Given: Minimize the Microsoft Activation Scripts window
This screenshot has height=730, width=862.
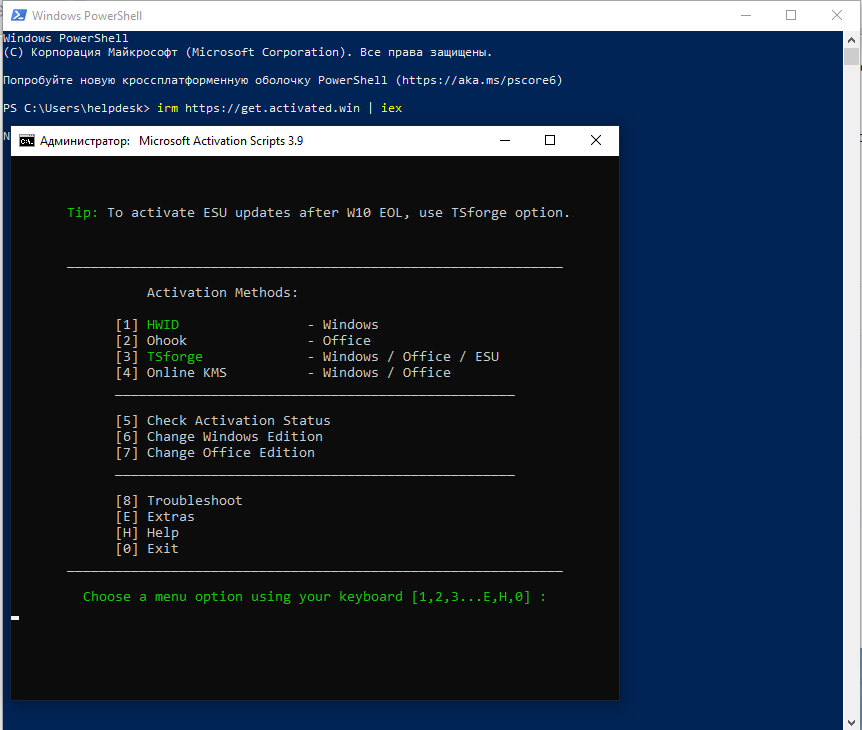Looking at the screenshot, I should [x=505, y=141].
